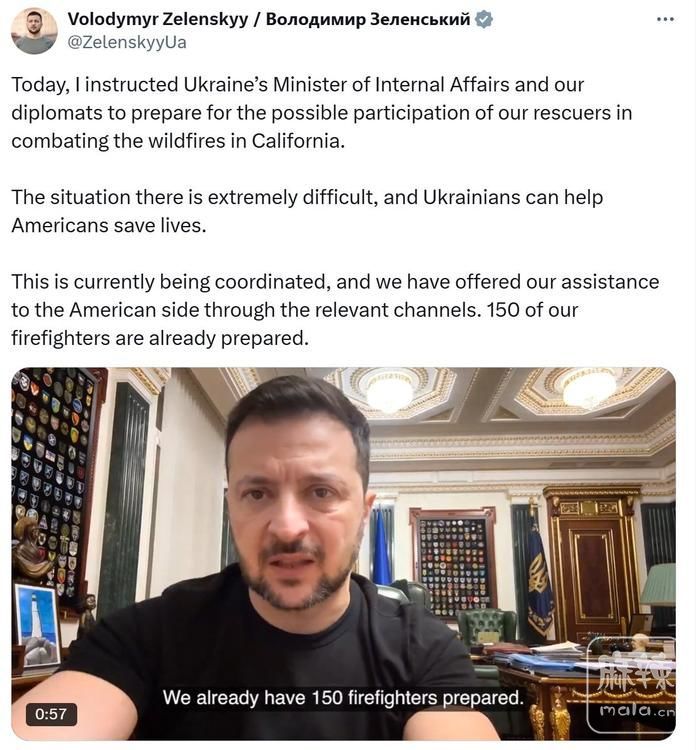Image resolution: width=700 pixels, height=750 pixels.
Task: Select the paragraph about firefighters already prepared
Action: 335,310
